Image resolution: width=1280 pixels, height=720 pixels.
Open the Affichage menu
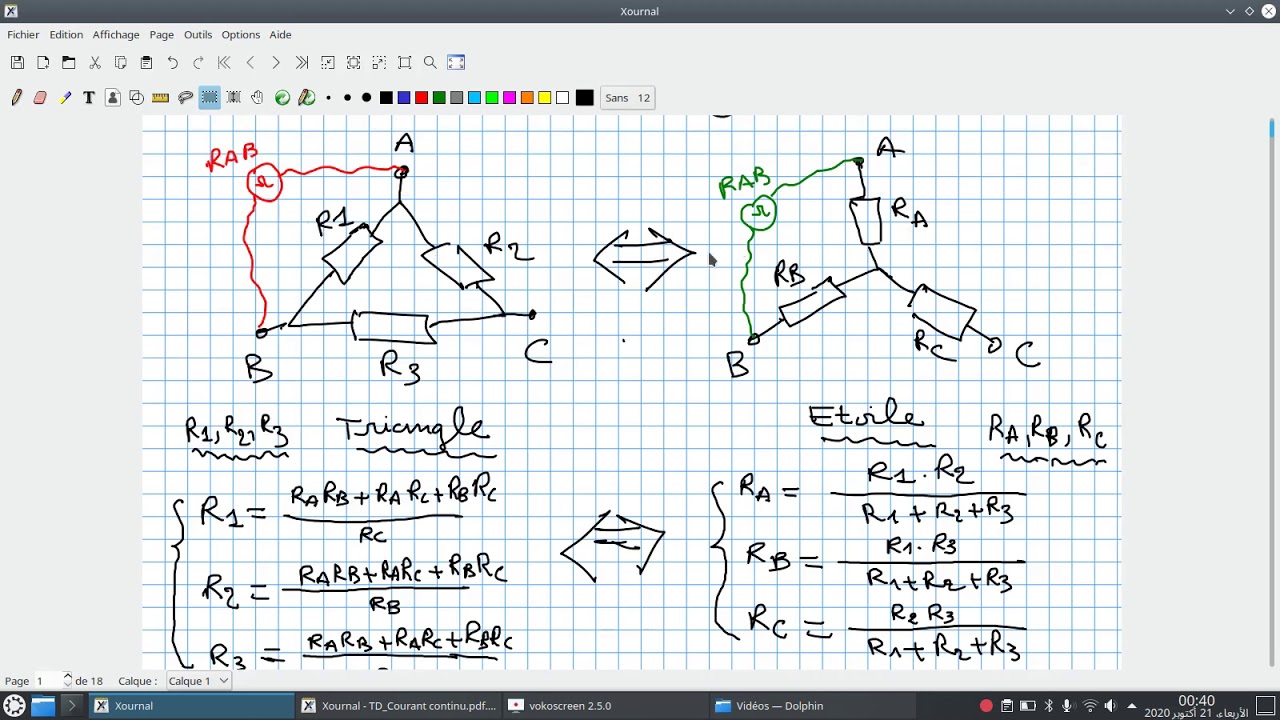(x=116, y=35)
